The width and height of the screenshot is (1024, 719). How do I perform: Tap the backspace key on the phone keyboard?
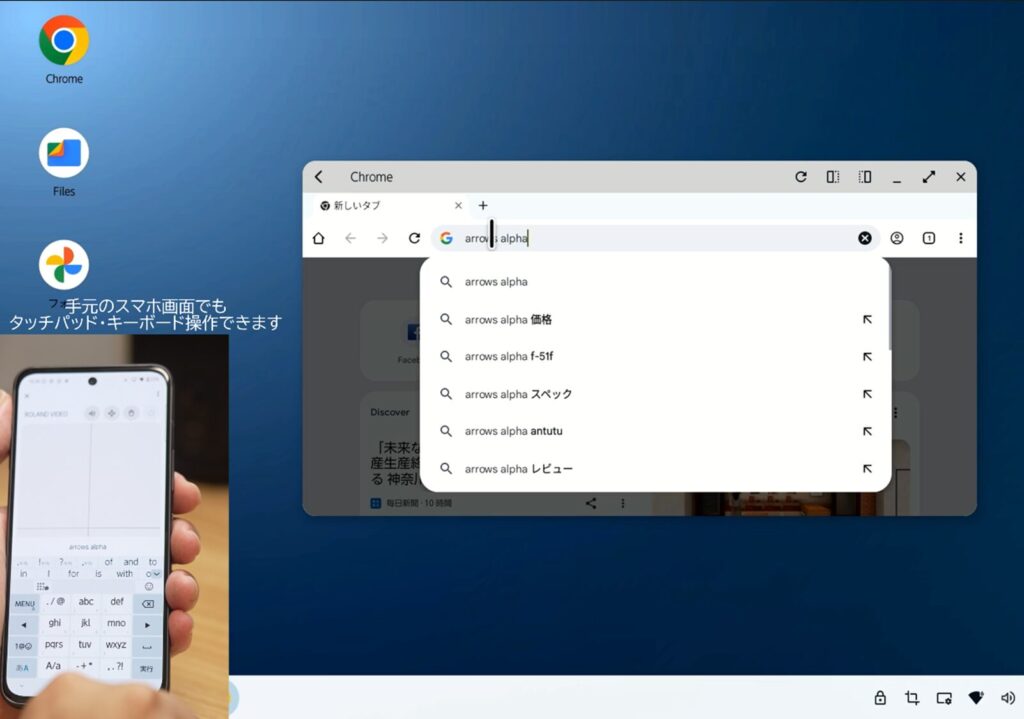[148, 603]
